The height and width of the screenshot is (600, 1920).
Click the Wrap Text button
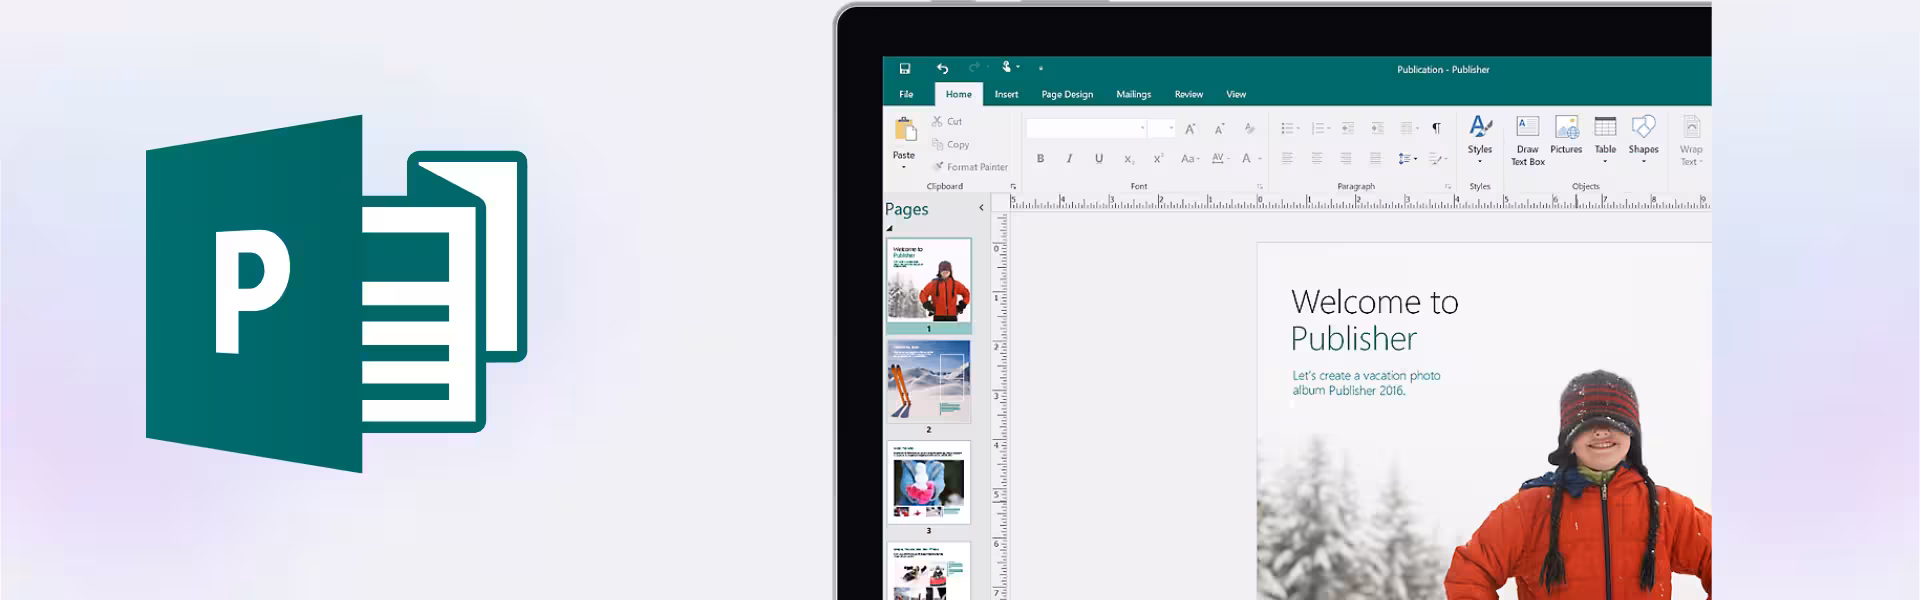pyautogui.click(x=1691, y=140)
